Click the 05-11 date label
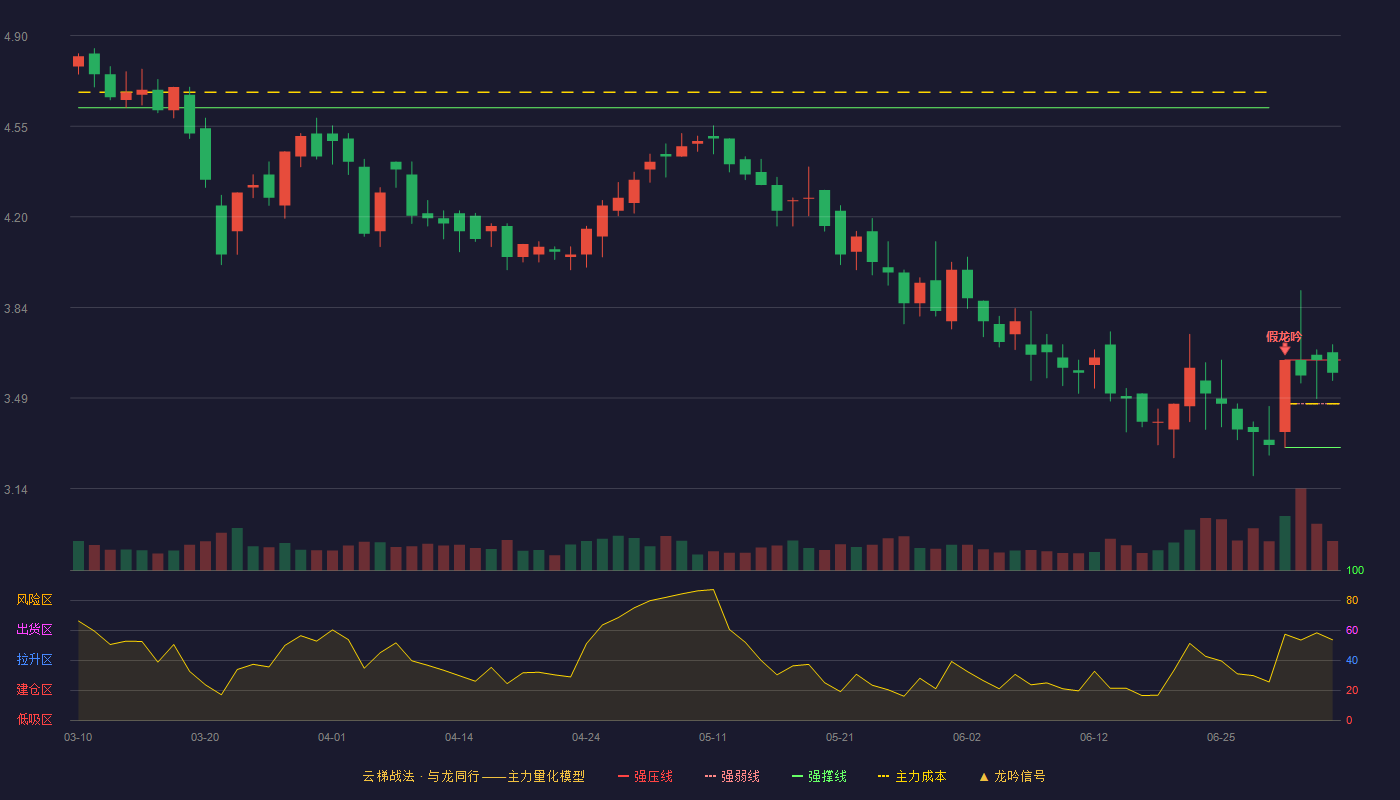The image size is (1400, 800). click(713, 737)
